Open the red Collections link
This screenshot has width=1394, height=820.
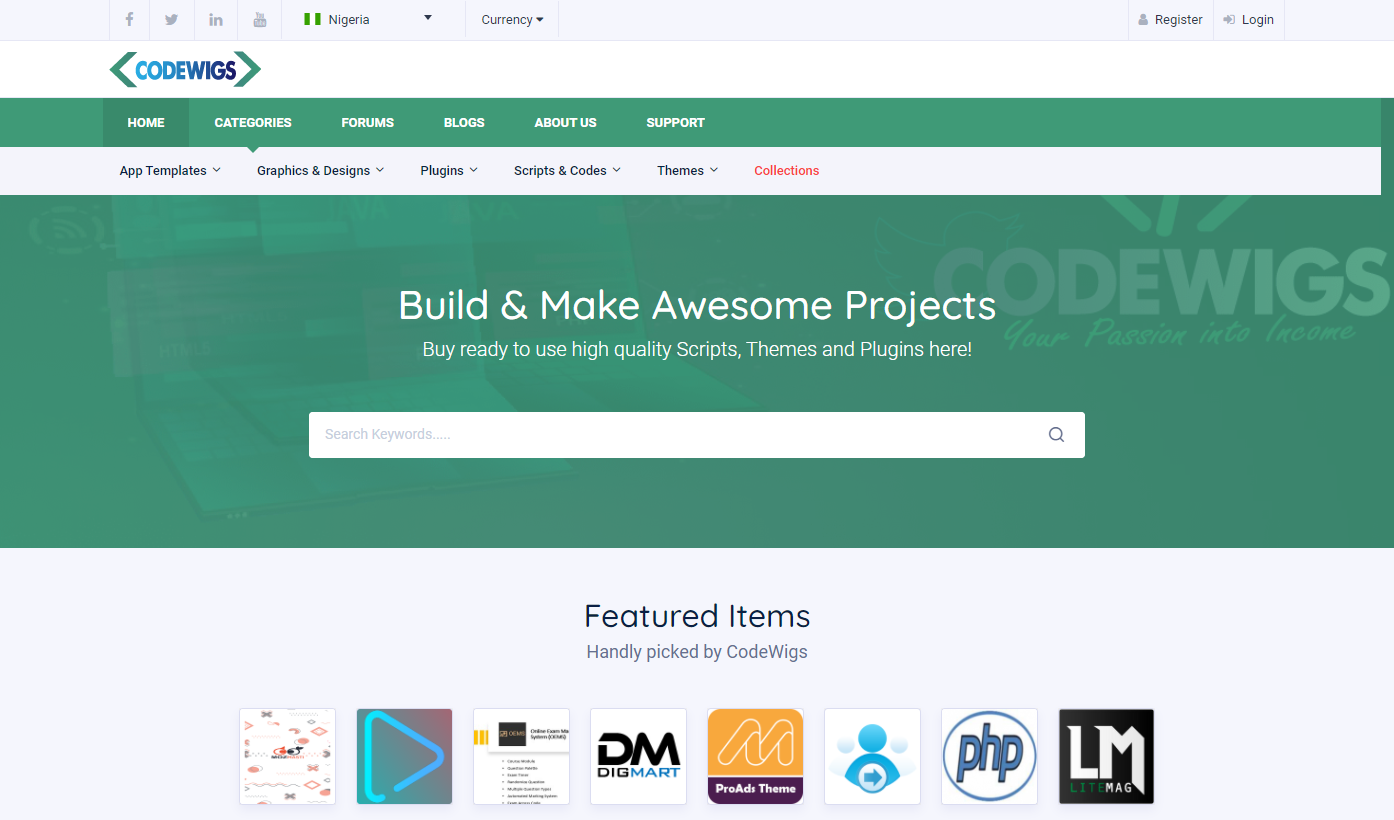pyautogui.click(x=786, y=171)
